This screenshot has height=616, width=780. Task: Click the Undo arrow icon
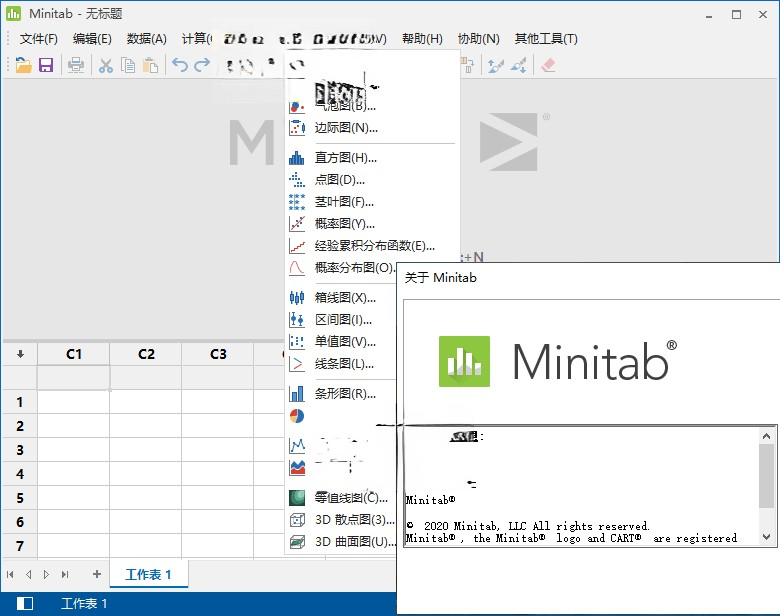click(179, 65)
